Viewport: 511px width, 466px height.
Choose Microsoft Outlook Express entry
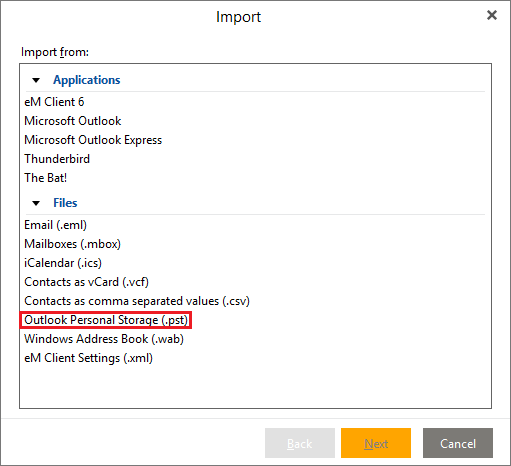(93, 140)
